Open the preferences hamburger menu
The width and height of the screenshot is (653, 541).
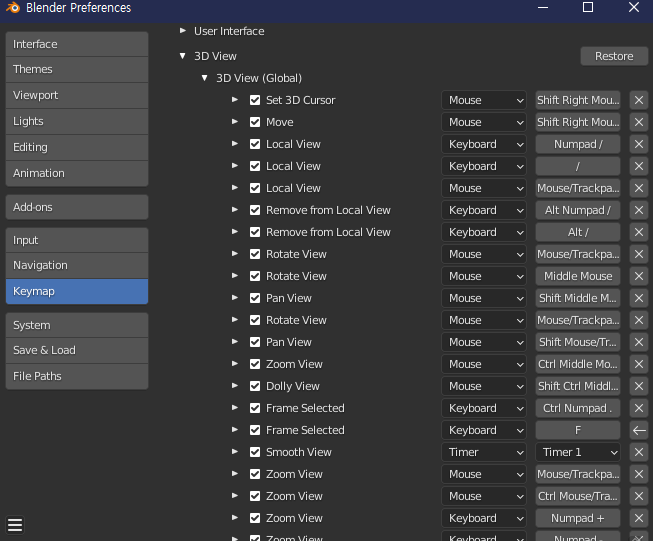[15, 525]
